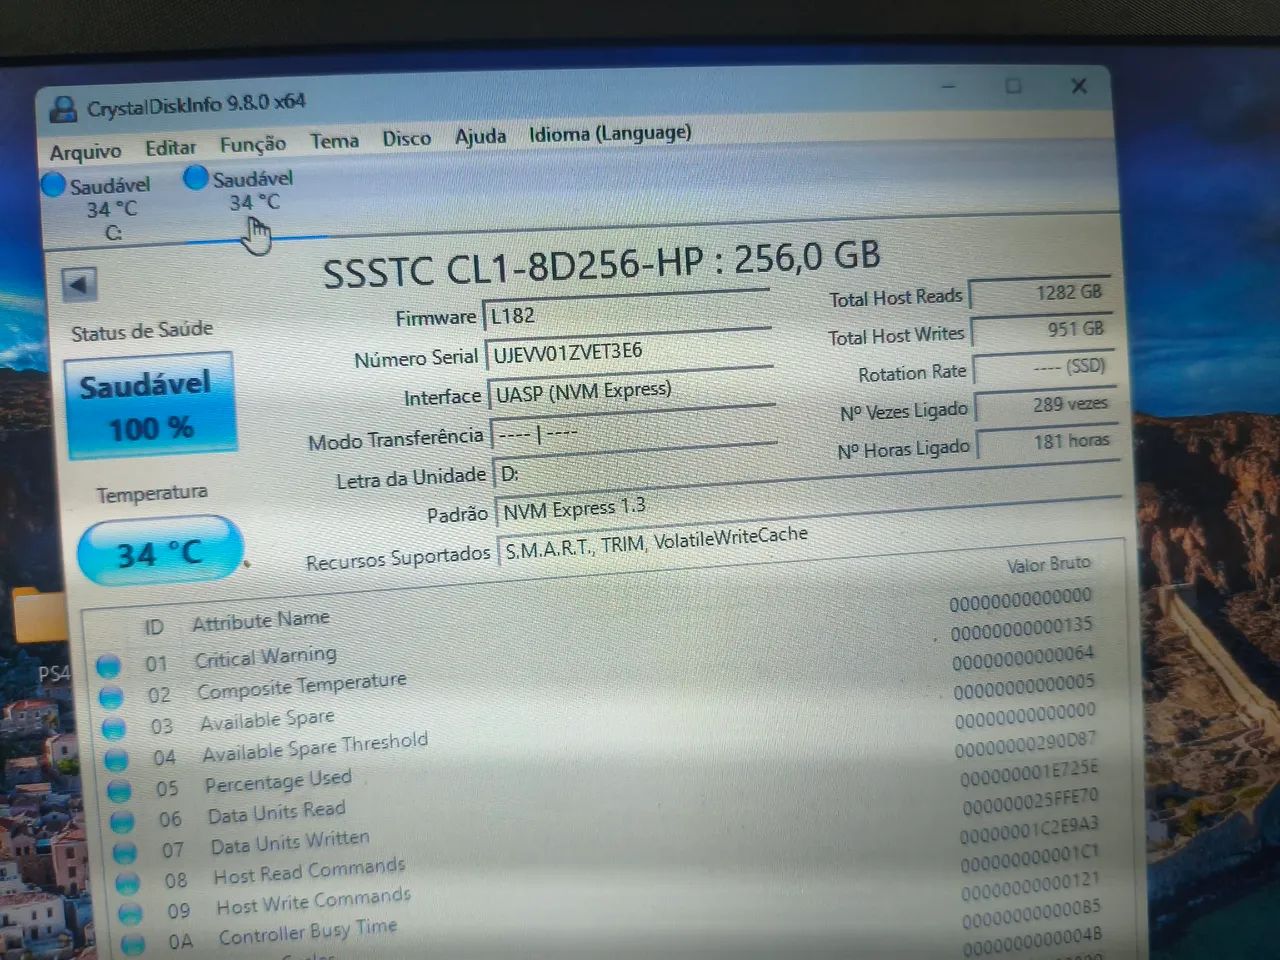Open the Idioma (Language) menu
The width and height of the screenshot is (1280, 960).
coord(610,132)
